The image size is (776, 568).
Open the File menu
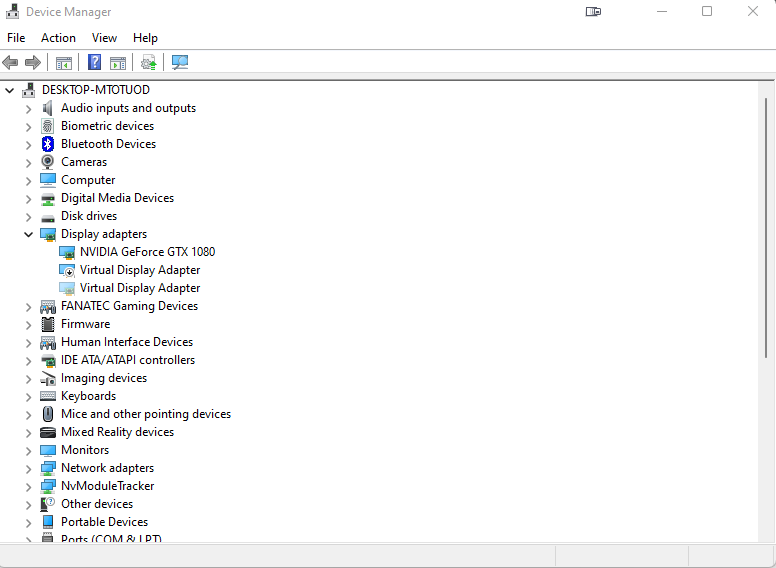pos(16,38)
